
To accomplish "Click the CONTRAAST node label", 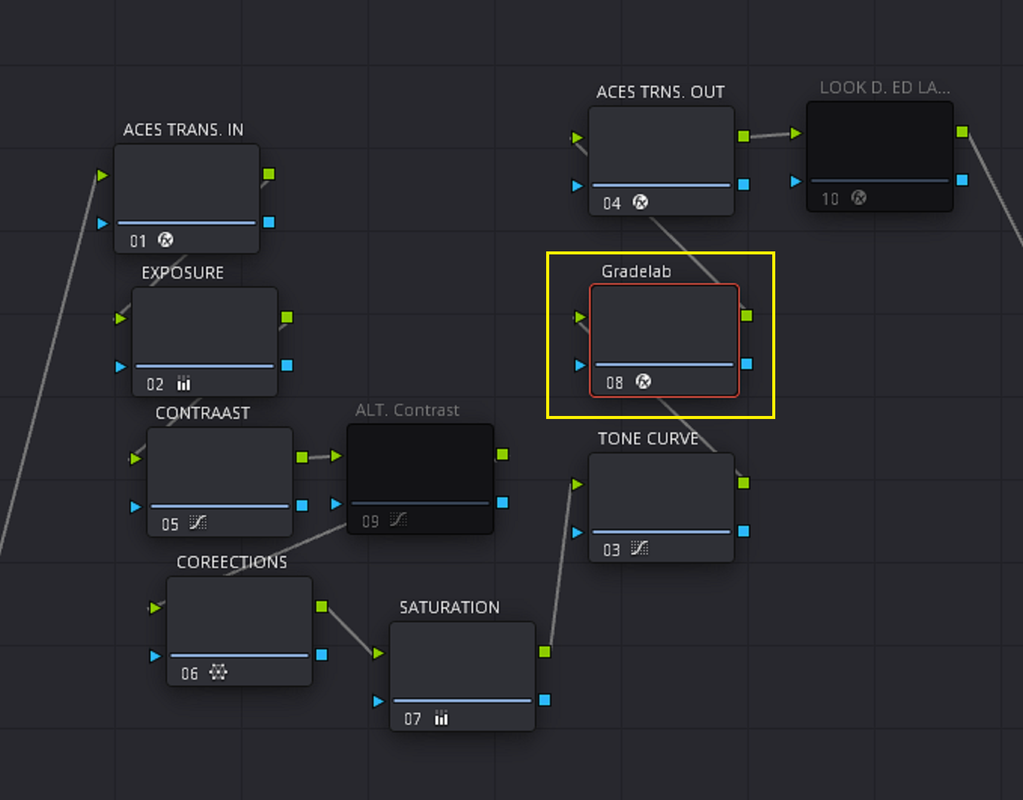I will (202, 413).
